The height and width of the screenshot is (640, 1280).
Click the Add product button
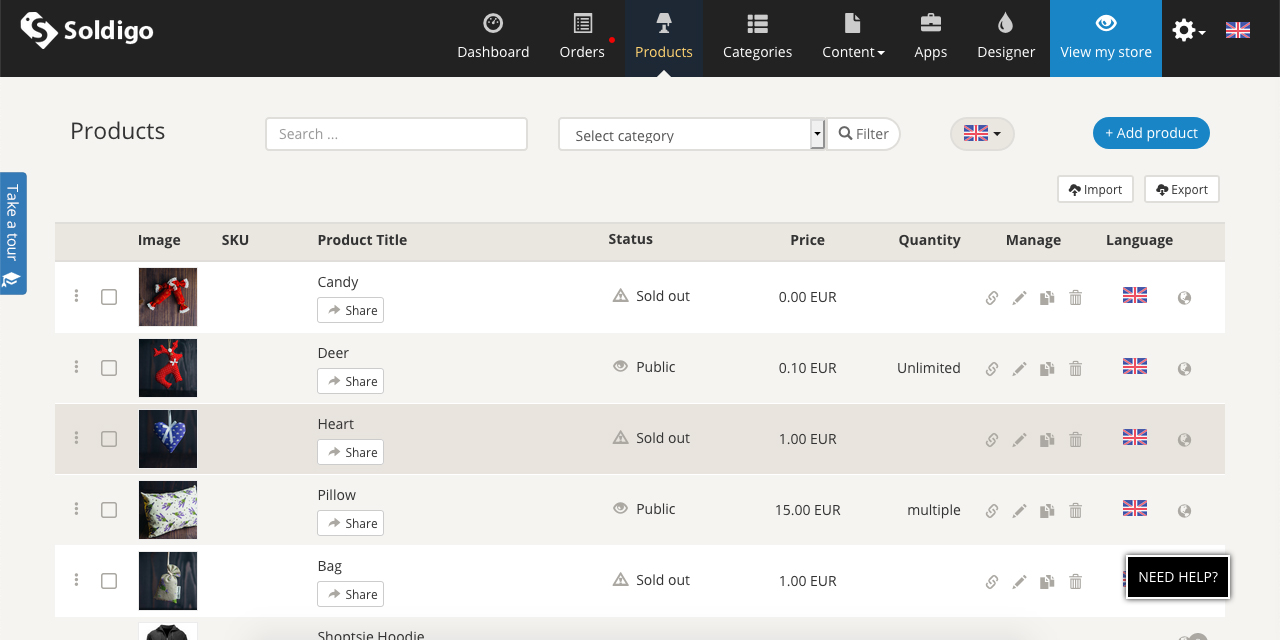[x=1151, y=133]
